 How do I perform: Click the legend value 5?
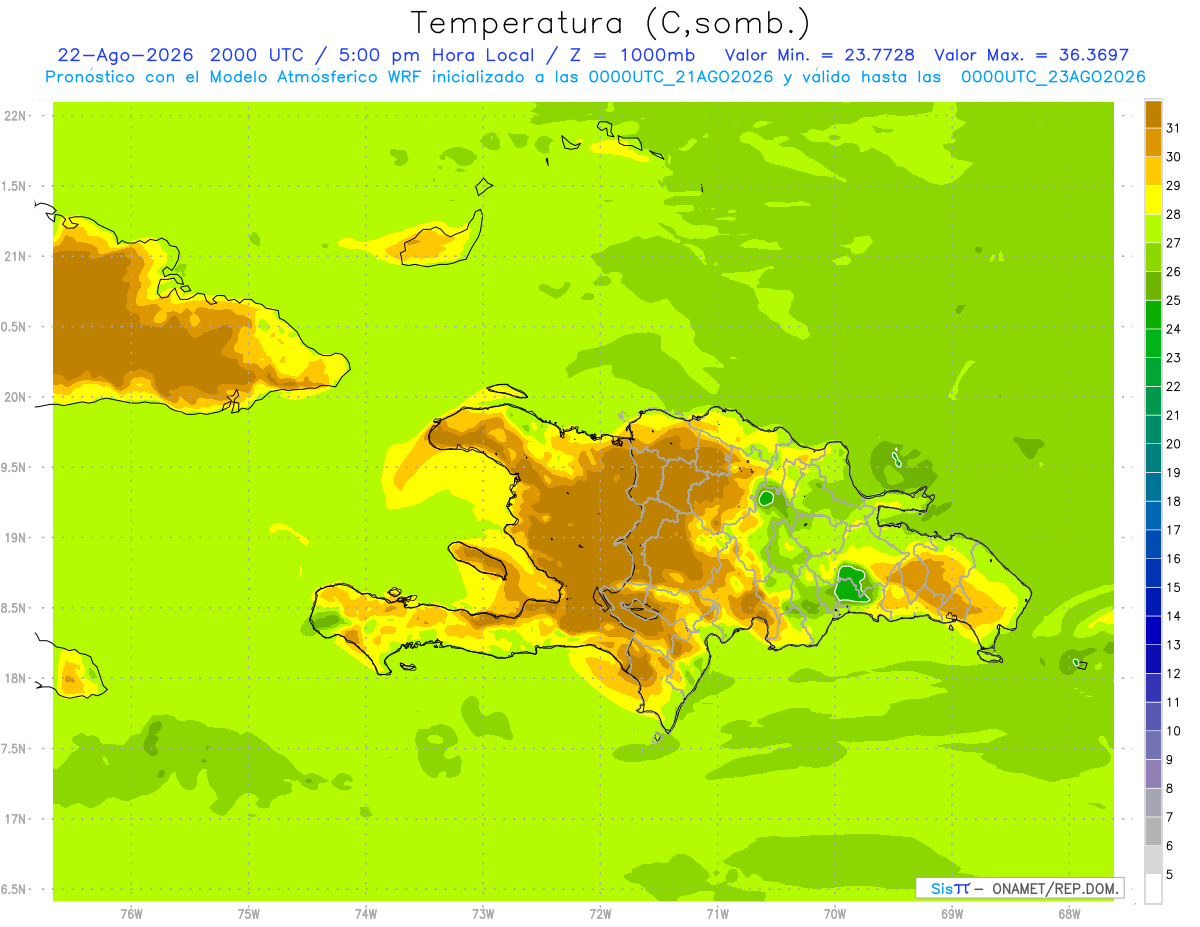[x=1170, y=875]
